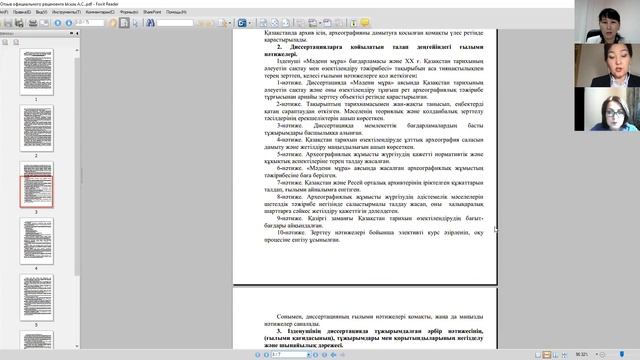The image size is (640, 360).
Task: Click the Save As icon beside Save
Action: coord(19,23)
